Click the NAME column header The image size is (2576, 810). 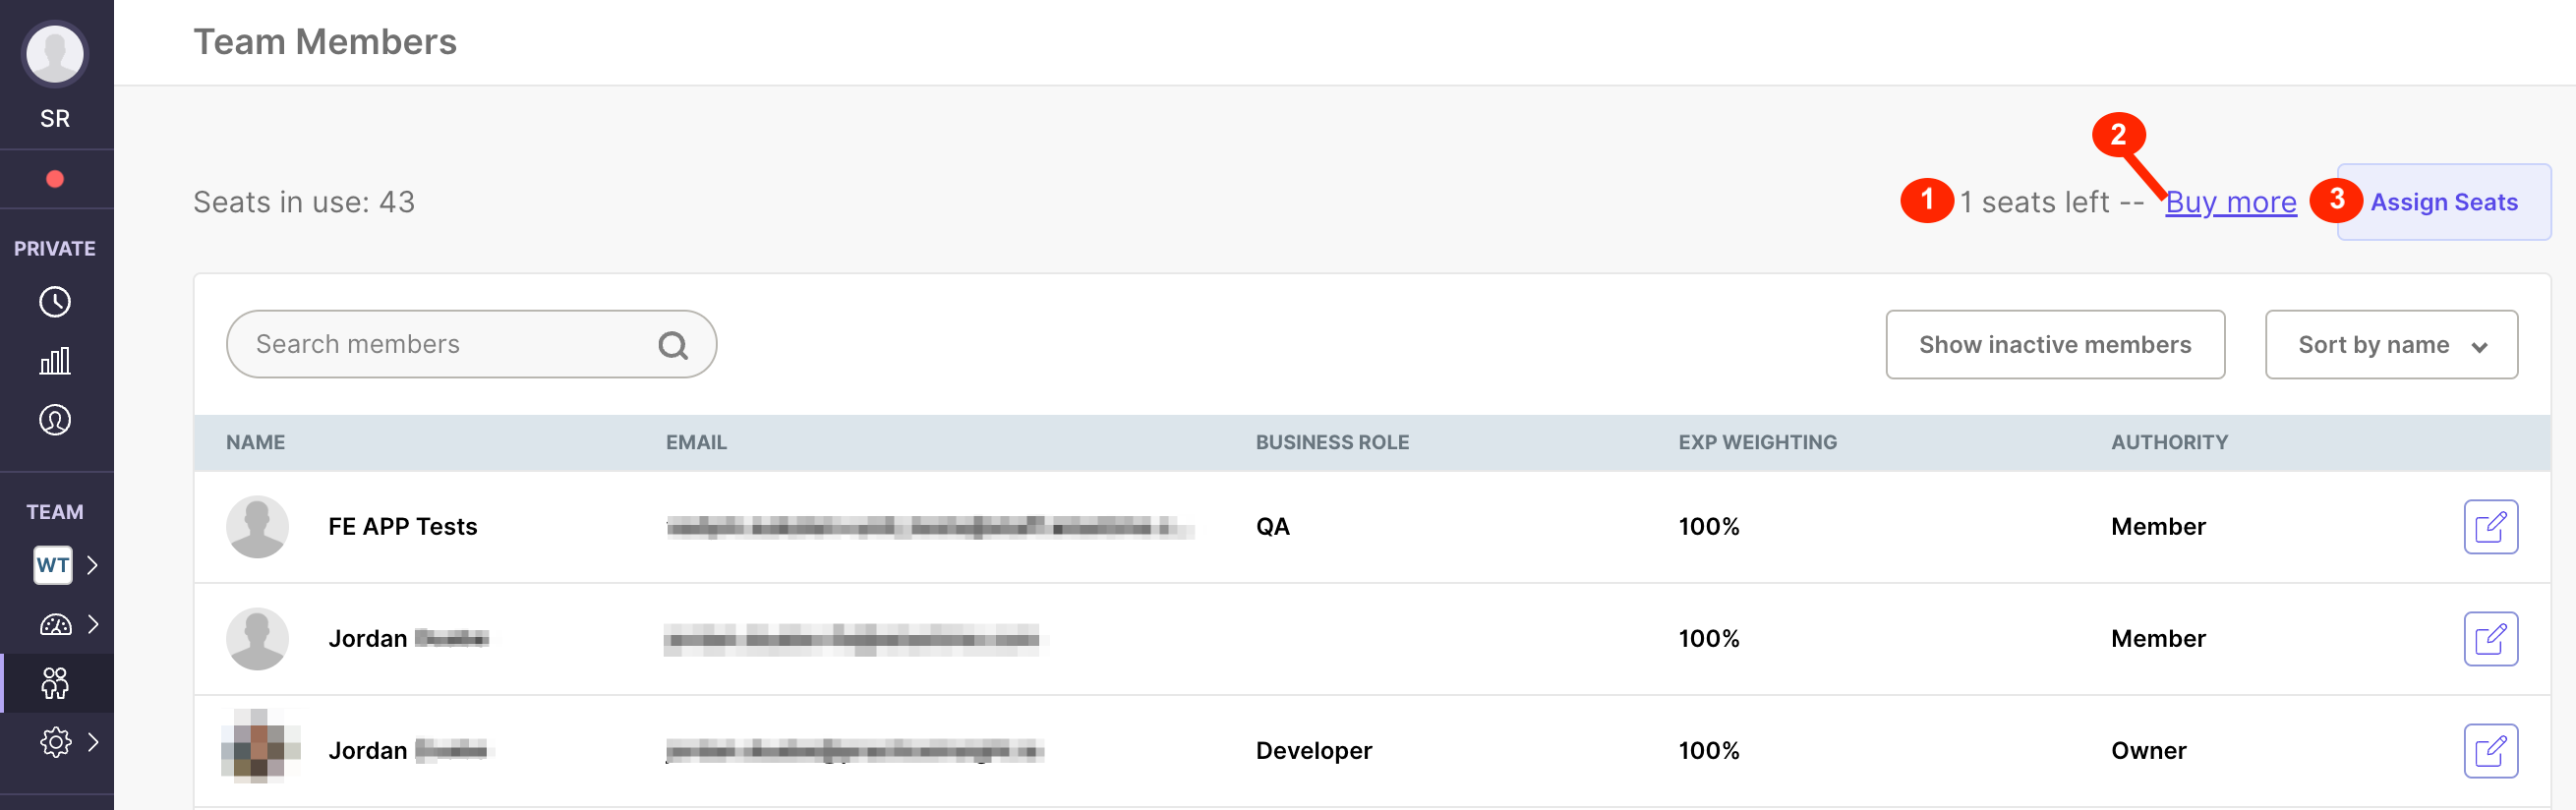pos(256,442)
